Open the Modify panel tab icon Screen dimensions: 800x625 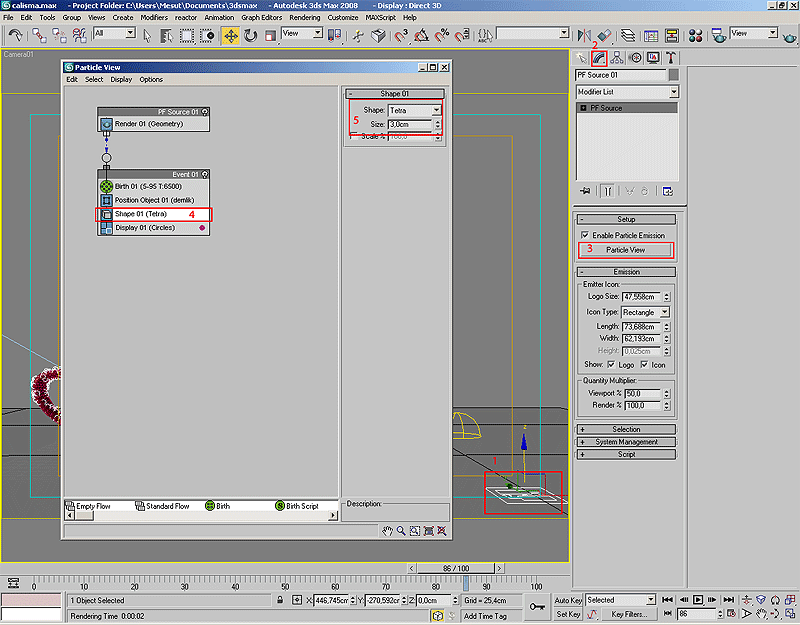pyautogui.click(x=599, y=57)
